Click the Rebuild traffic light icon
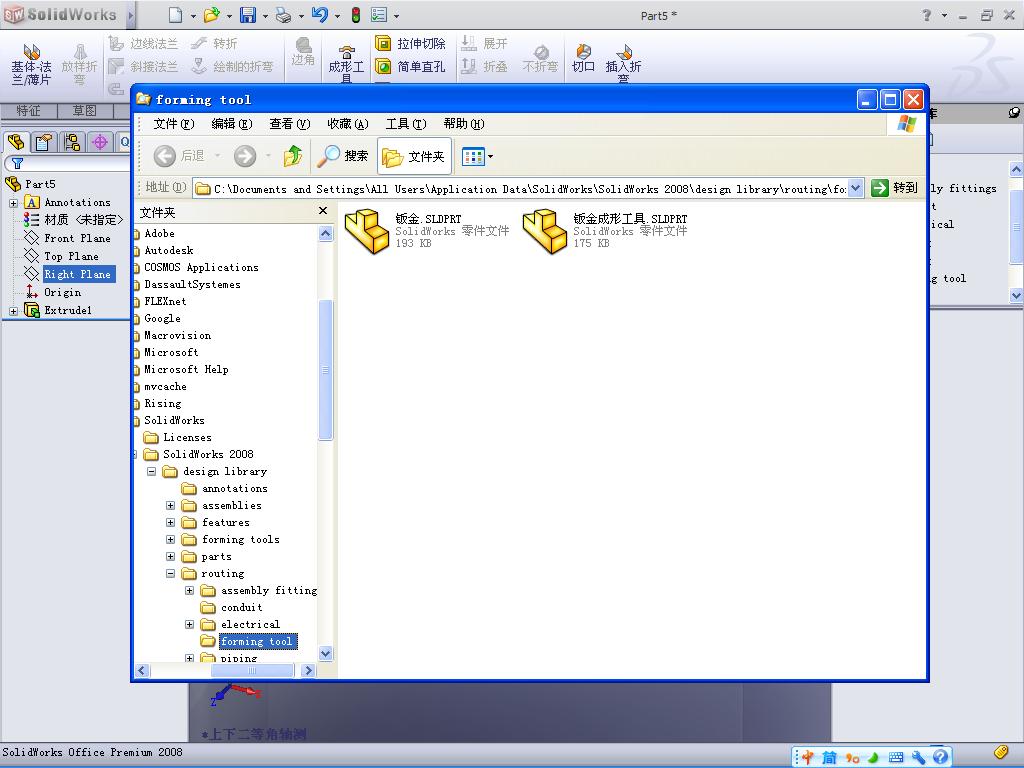Screen dimensions: 1024x768 pyautogui.click(x=356, y=14)
